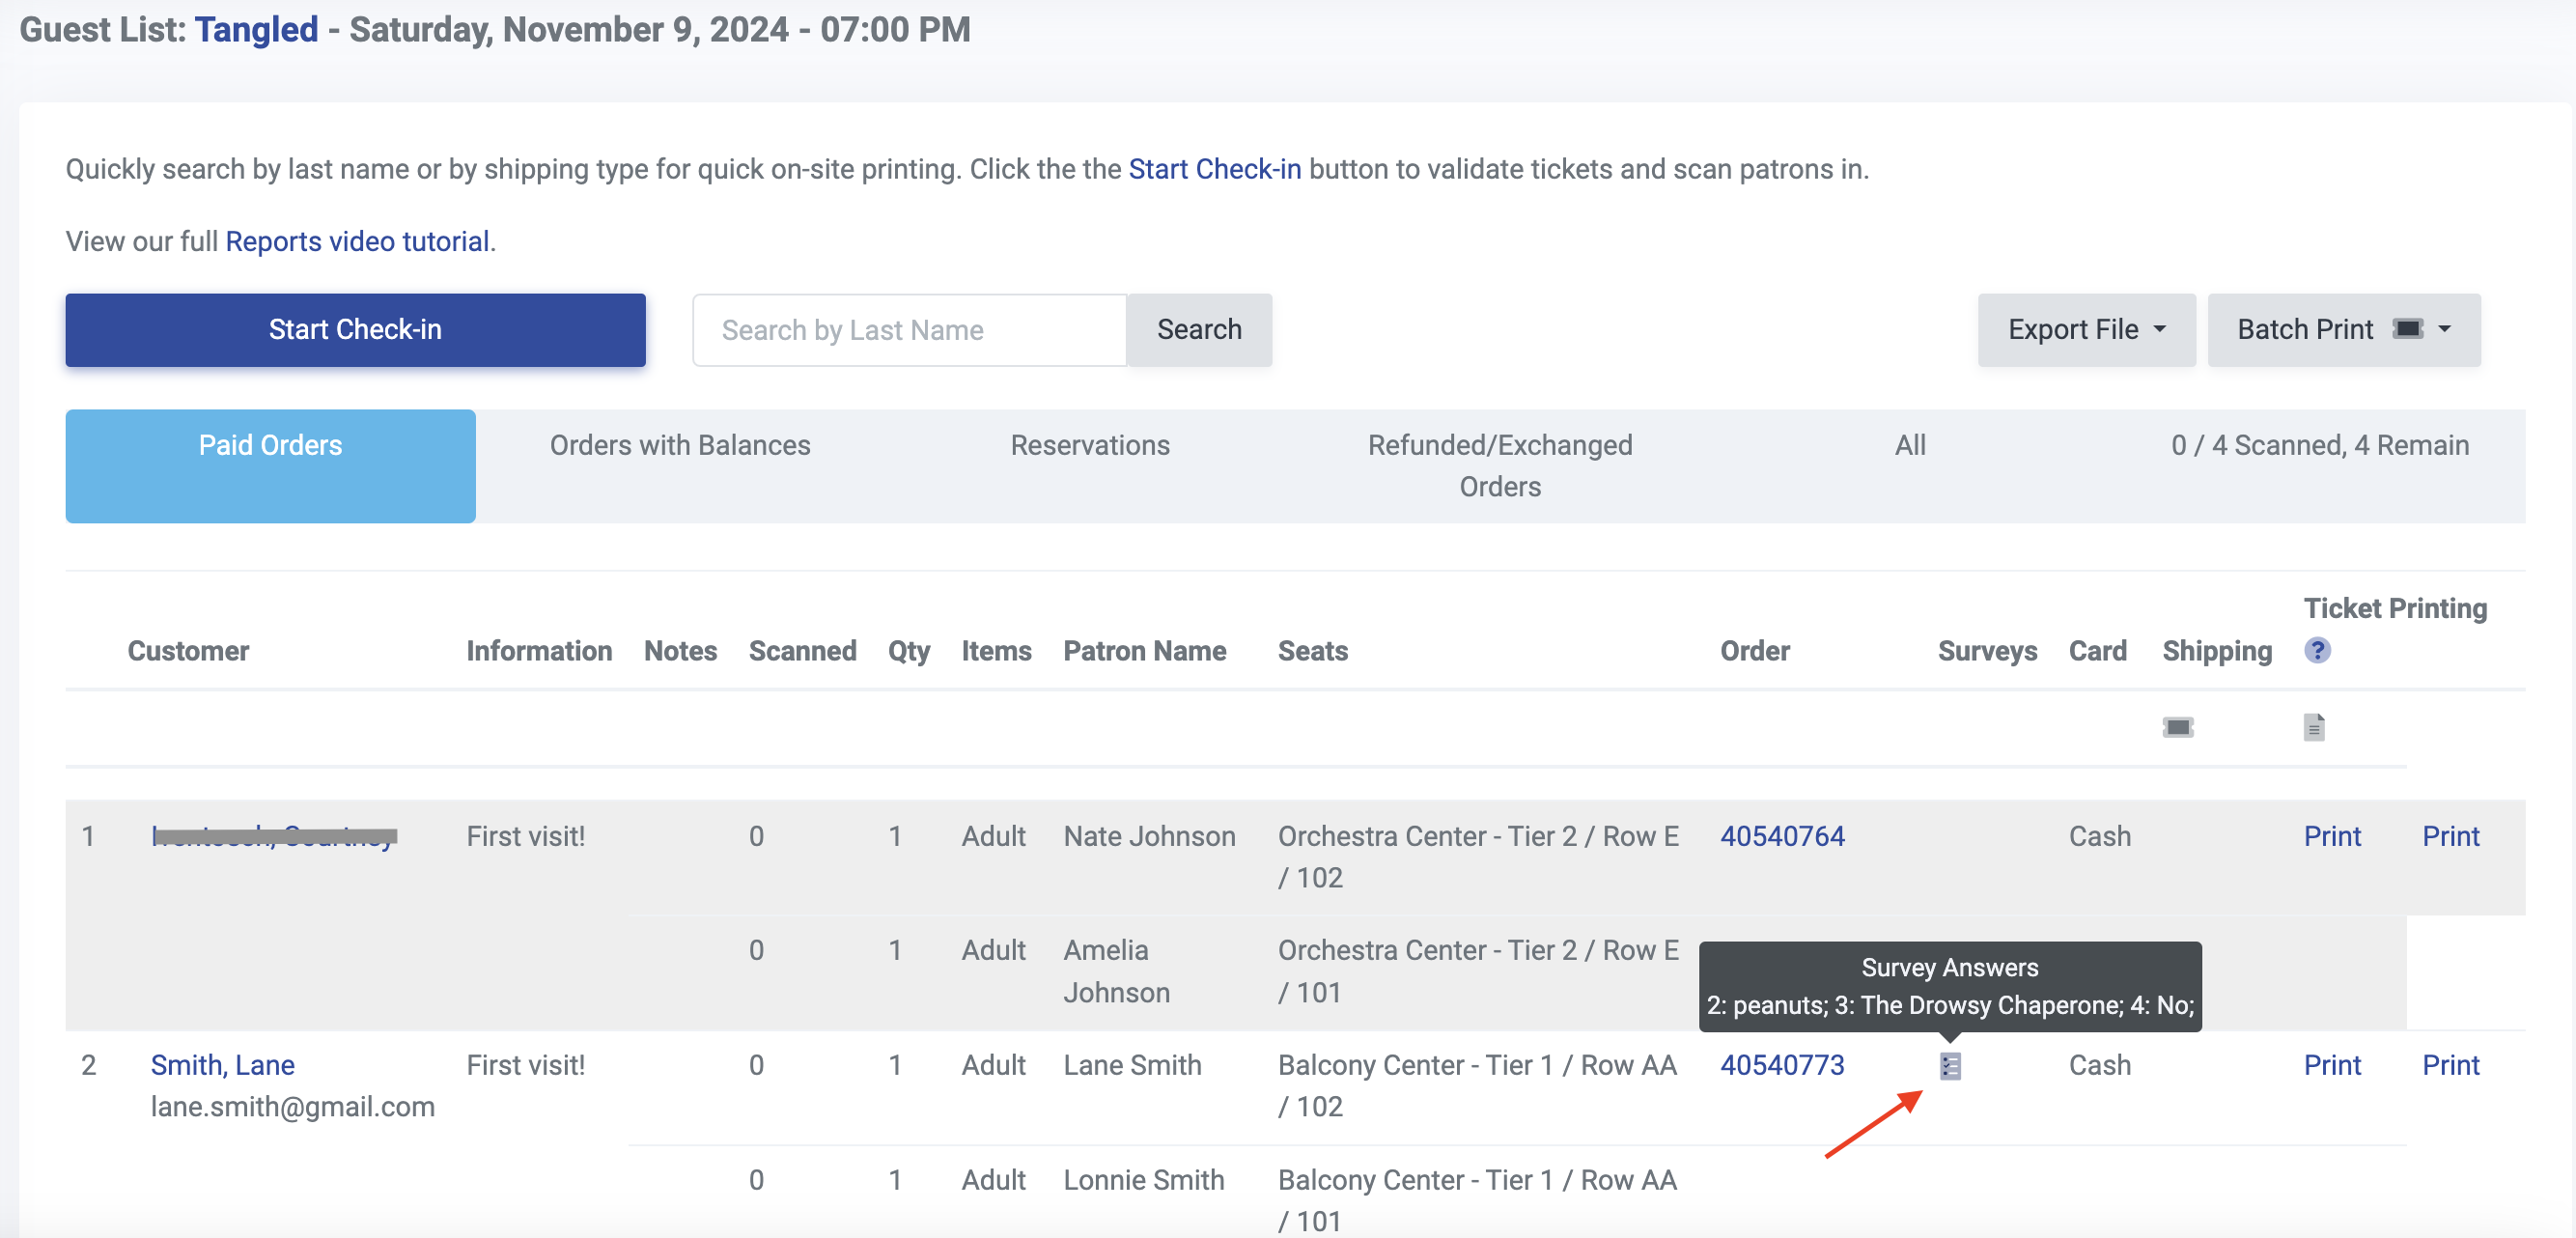Show the All orders tab
The image size is (2576, 1238).
1909,446
